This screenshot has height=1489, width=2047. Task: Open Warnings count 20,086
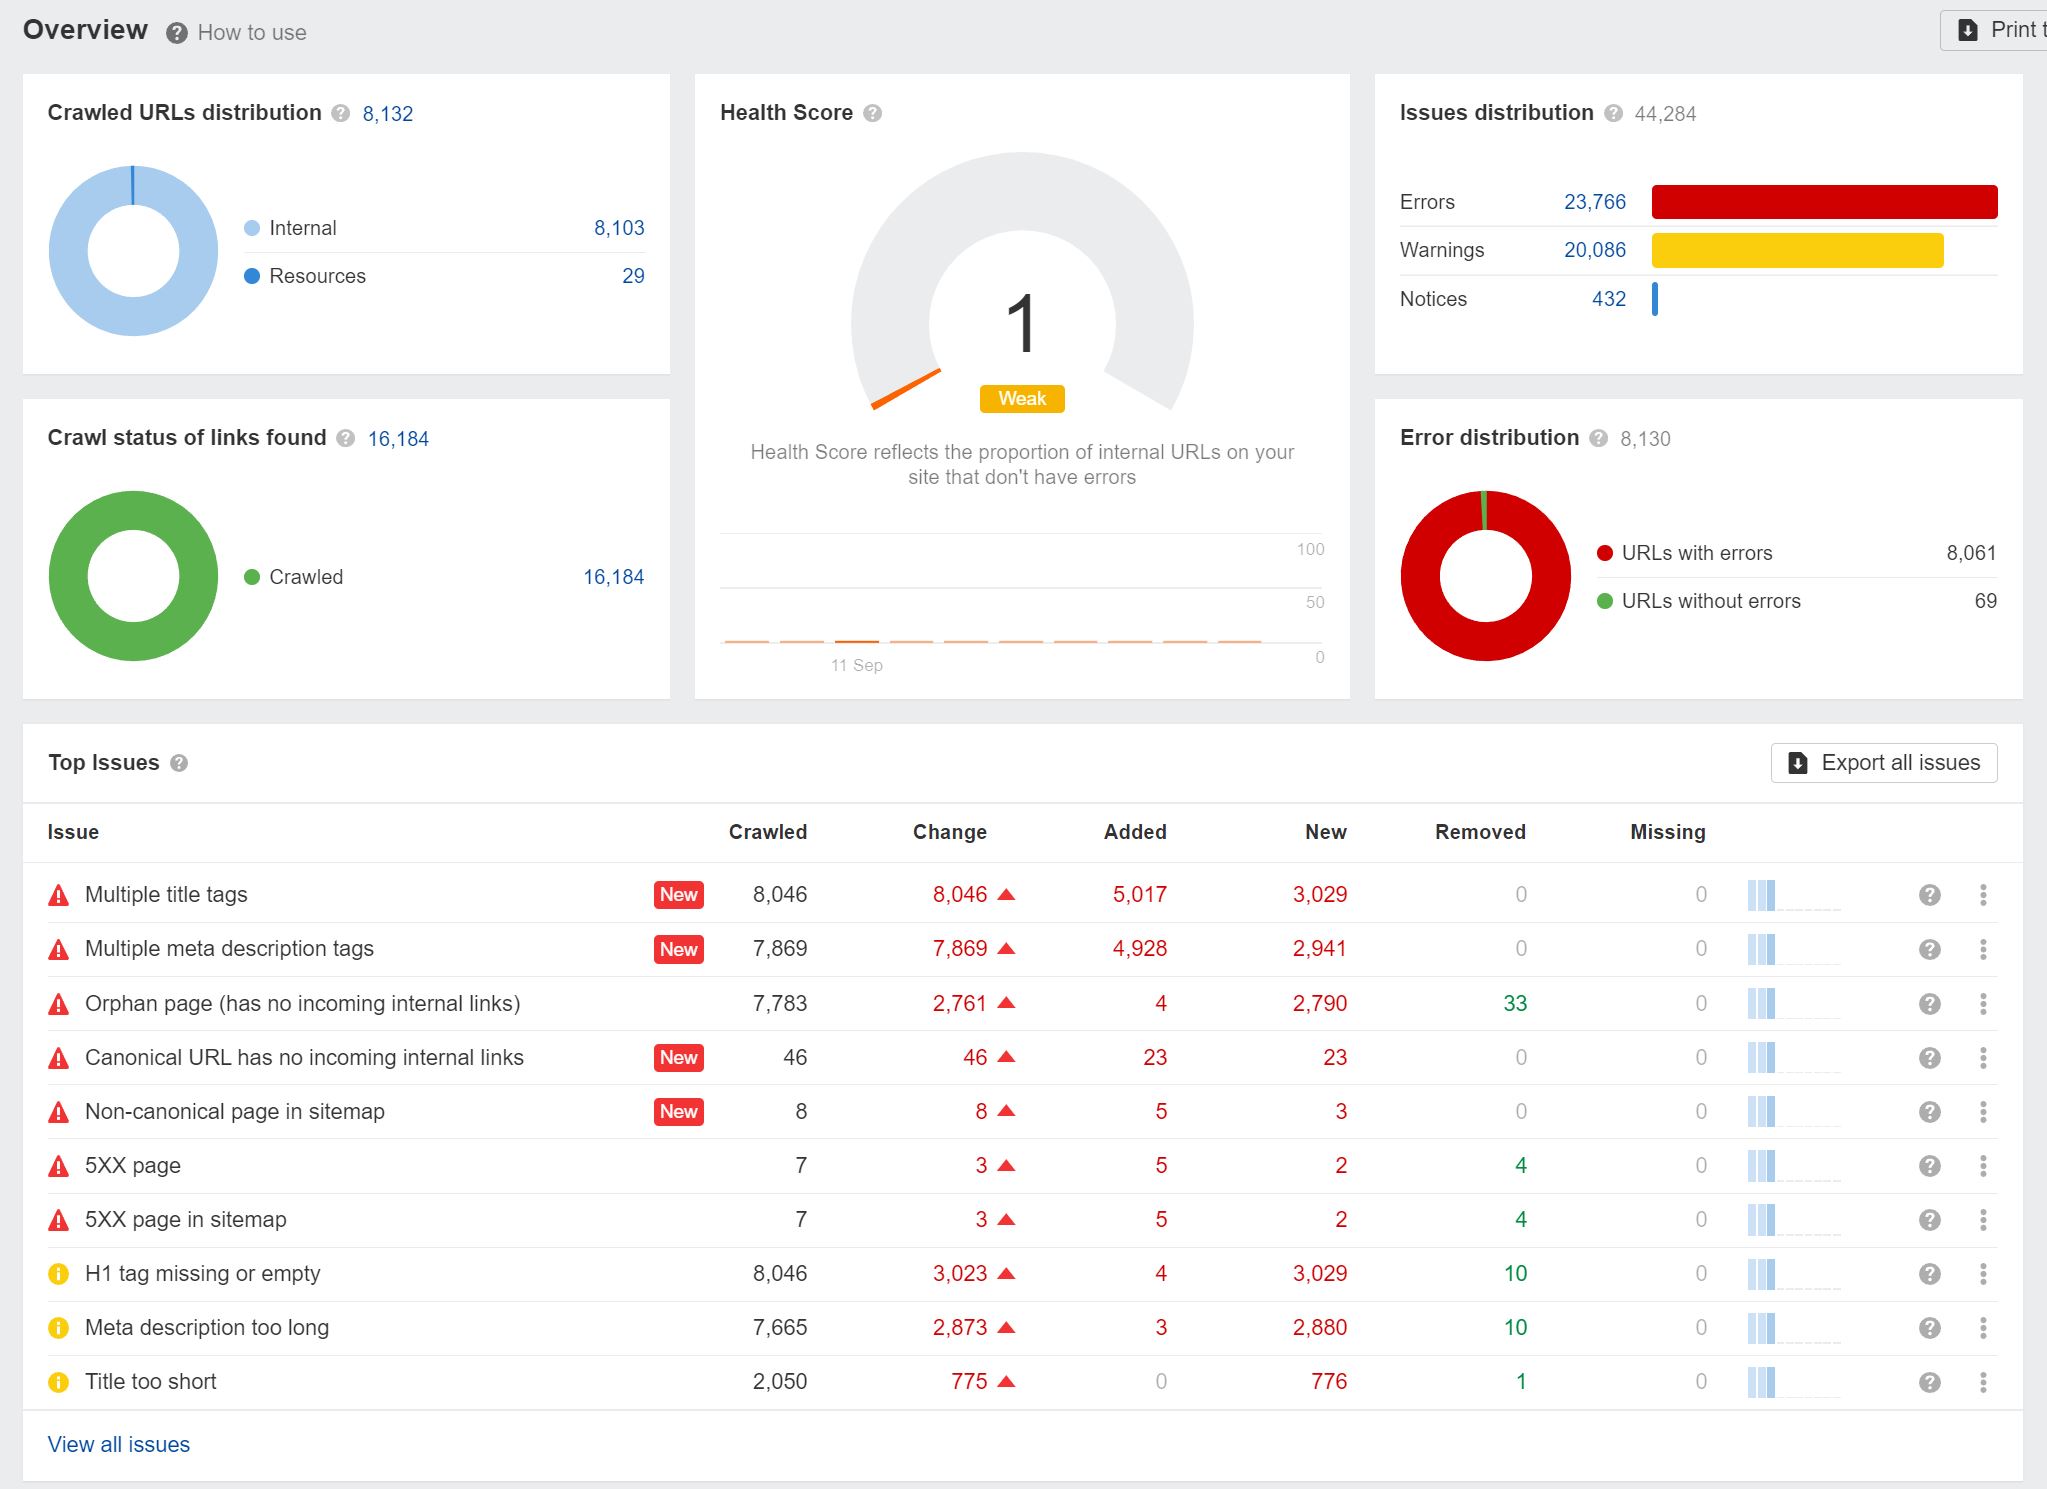tap(1595, 250)
